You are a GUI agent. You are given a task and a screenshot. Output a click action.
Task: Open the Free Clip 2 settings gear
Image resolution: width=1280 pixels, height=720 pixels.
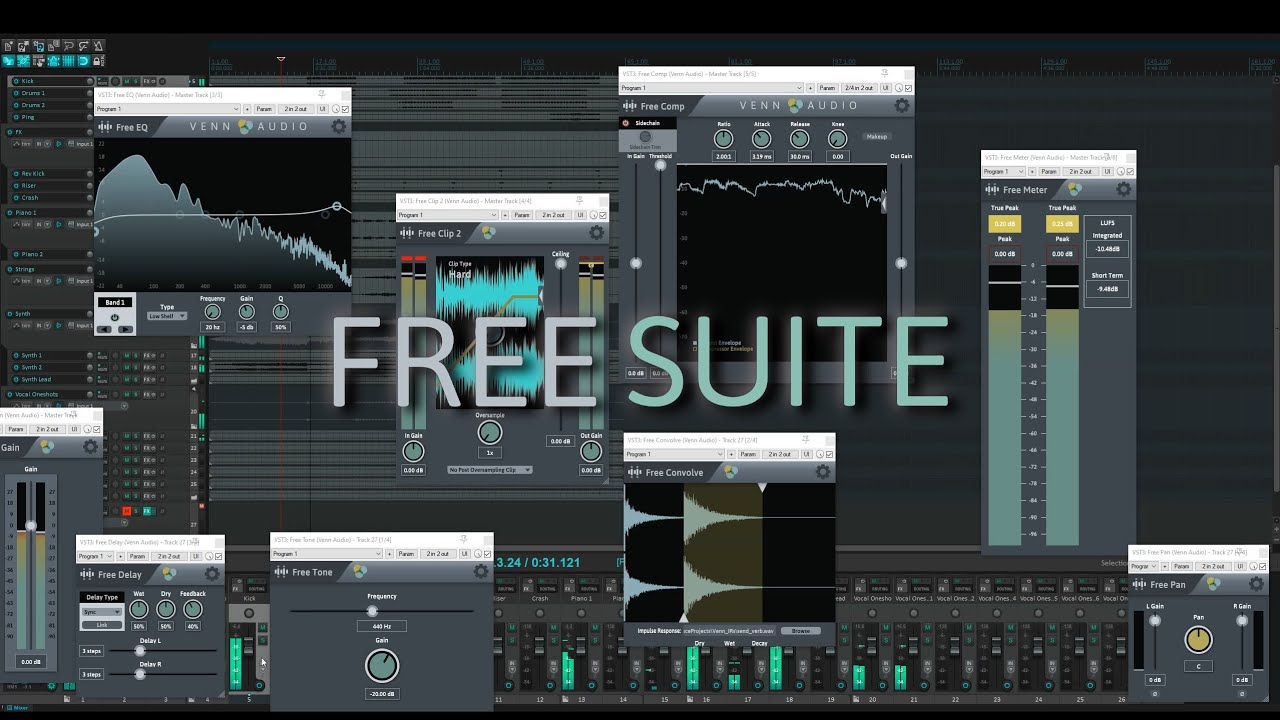[597, 233]
